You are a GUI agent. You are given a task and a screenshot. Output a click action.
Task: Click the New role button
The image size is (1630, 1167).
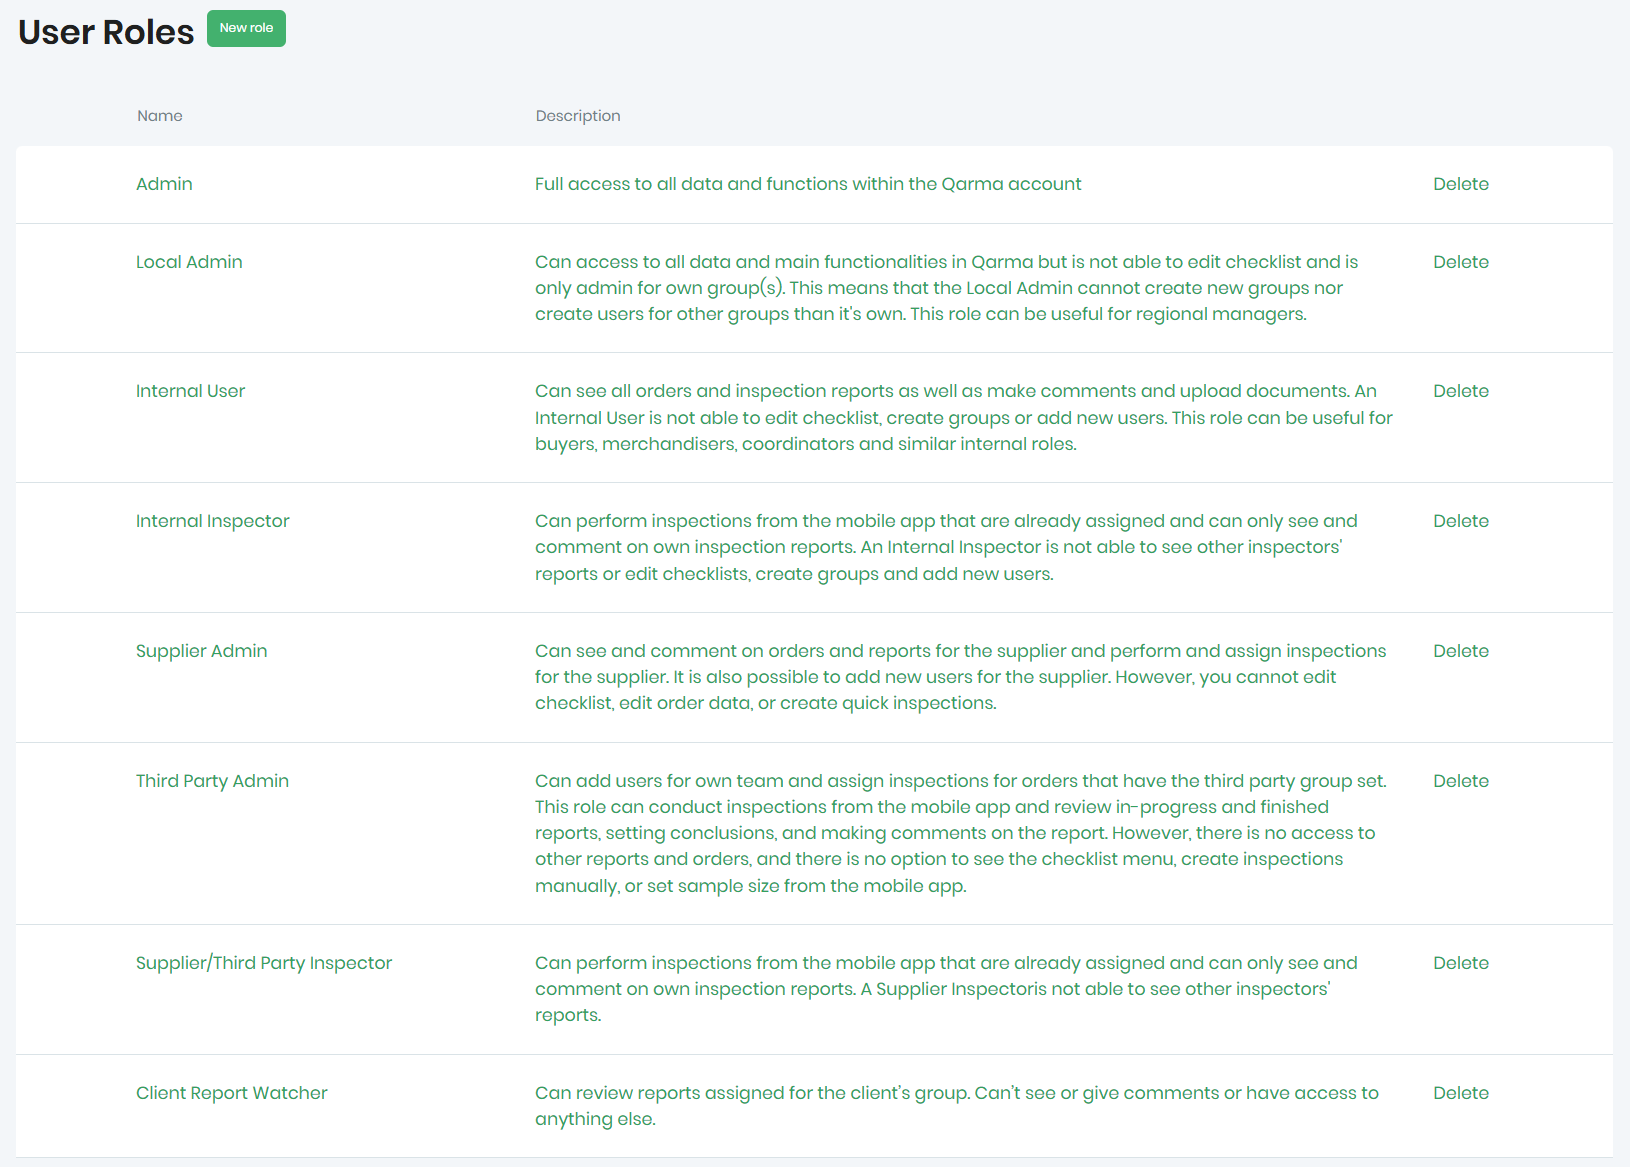pos(246,28)
